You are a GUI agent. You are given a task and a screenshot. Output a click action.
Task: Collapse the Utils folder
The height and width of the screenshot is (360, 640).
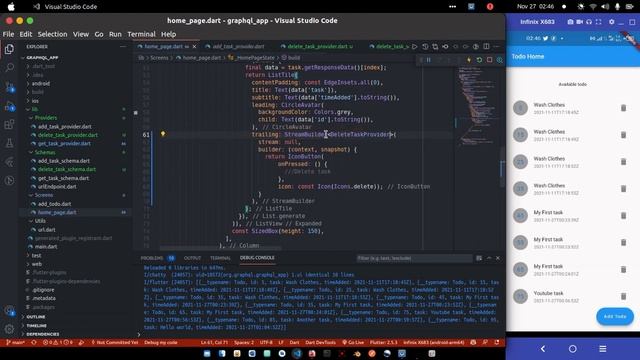point(40,221)
